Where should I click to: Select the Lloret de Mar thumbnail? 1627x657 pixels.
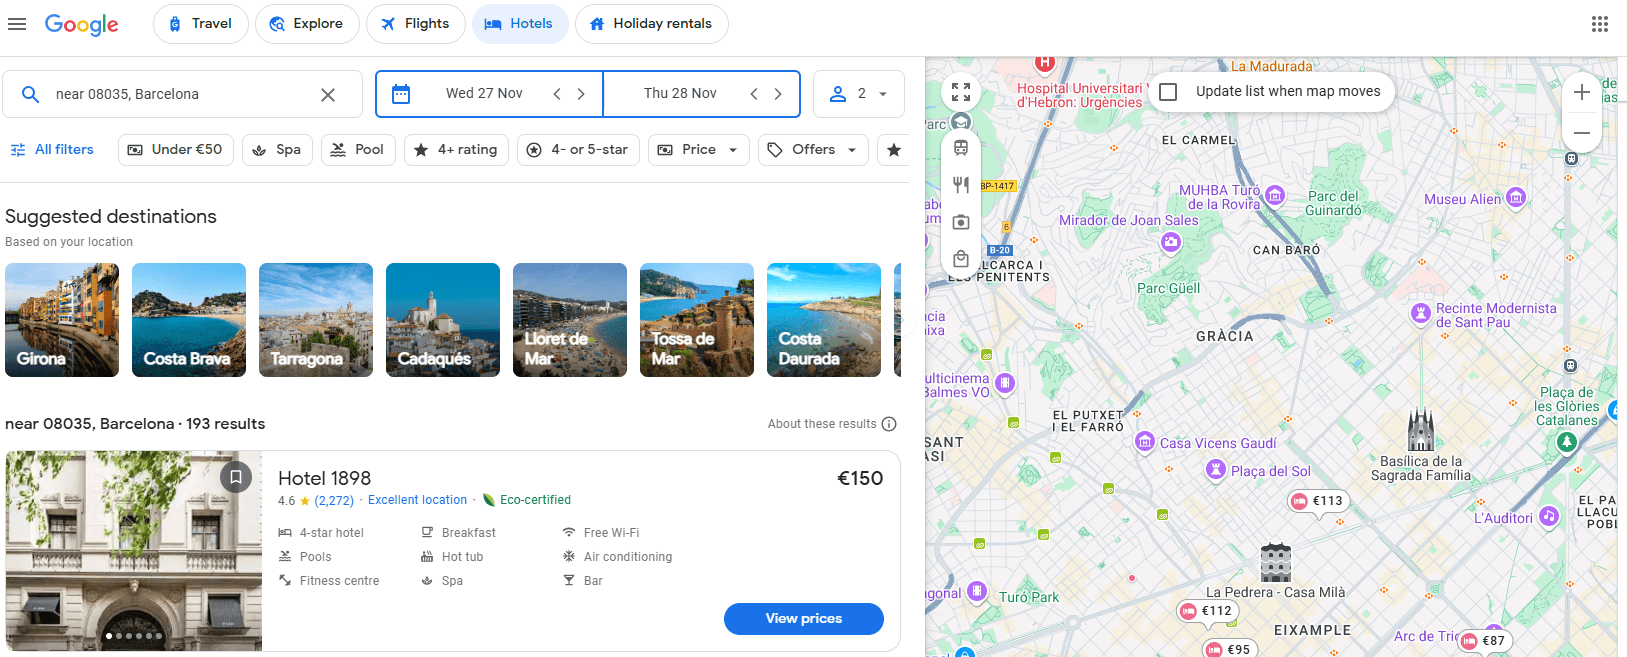point(570,320)
